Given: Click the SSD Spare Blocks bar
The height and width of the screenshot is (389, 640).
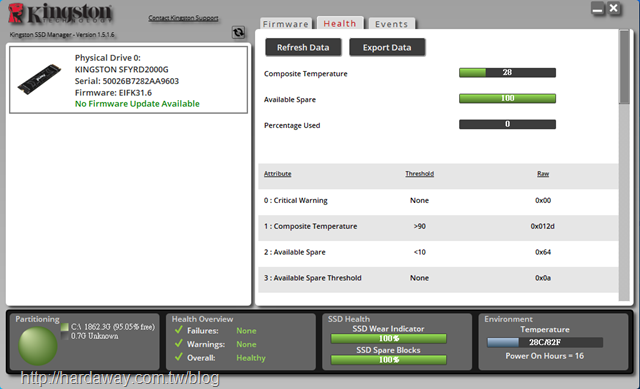Looking at the screenshot, I should point(389,360).
